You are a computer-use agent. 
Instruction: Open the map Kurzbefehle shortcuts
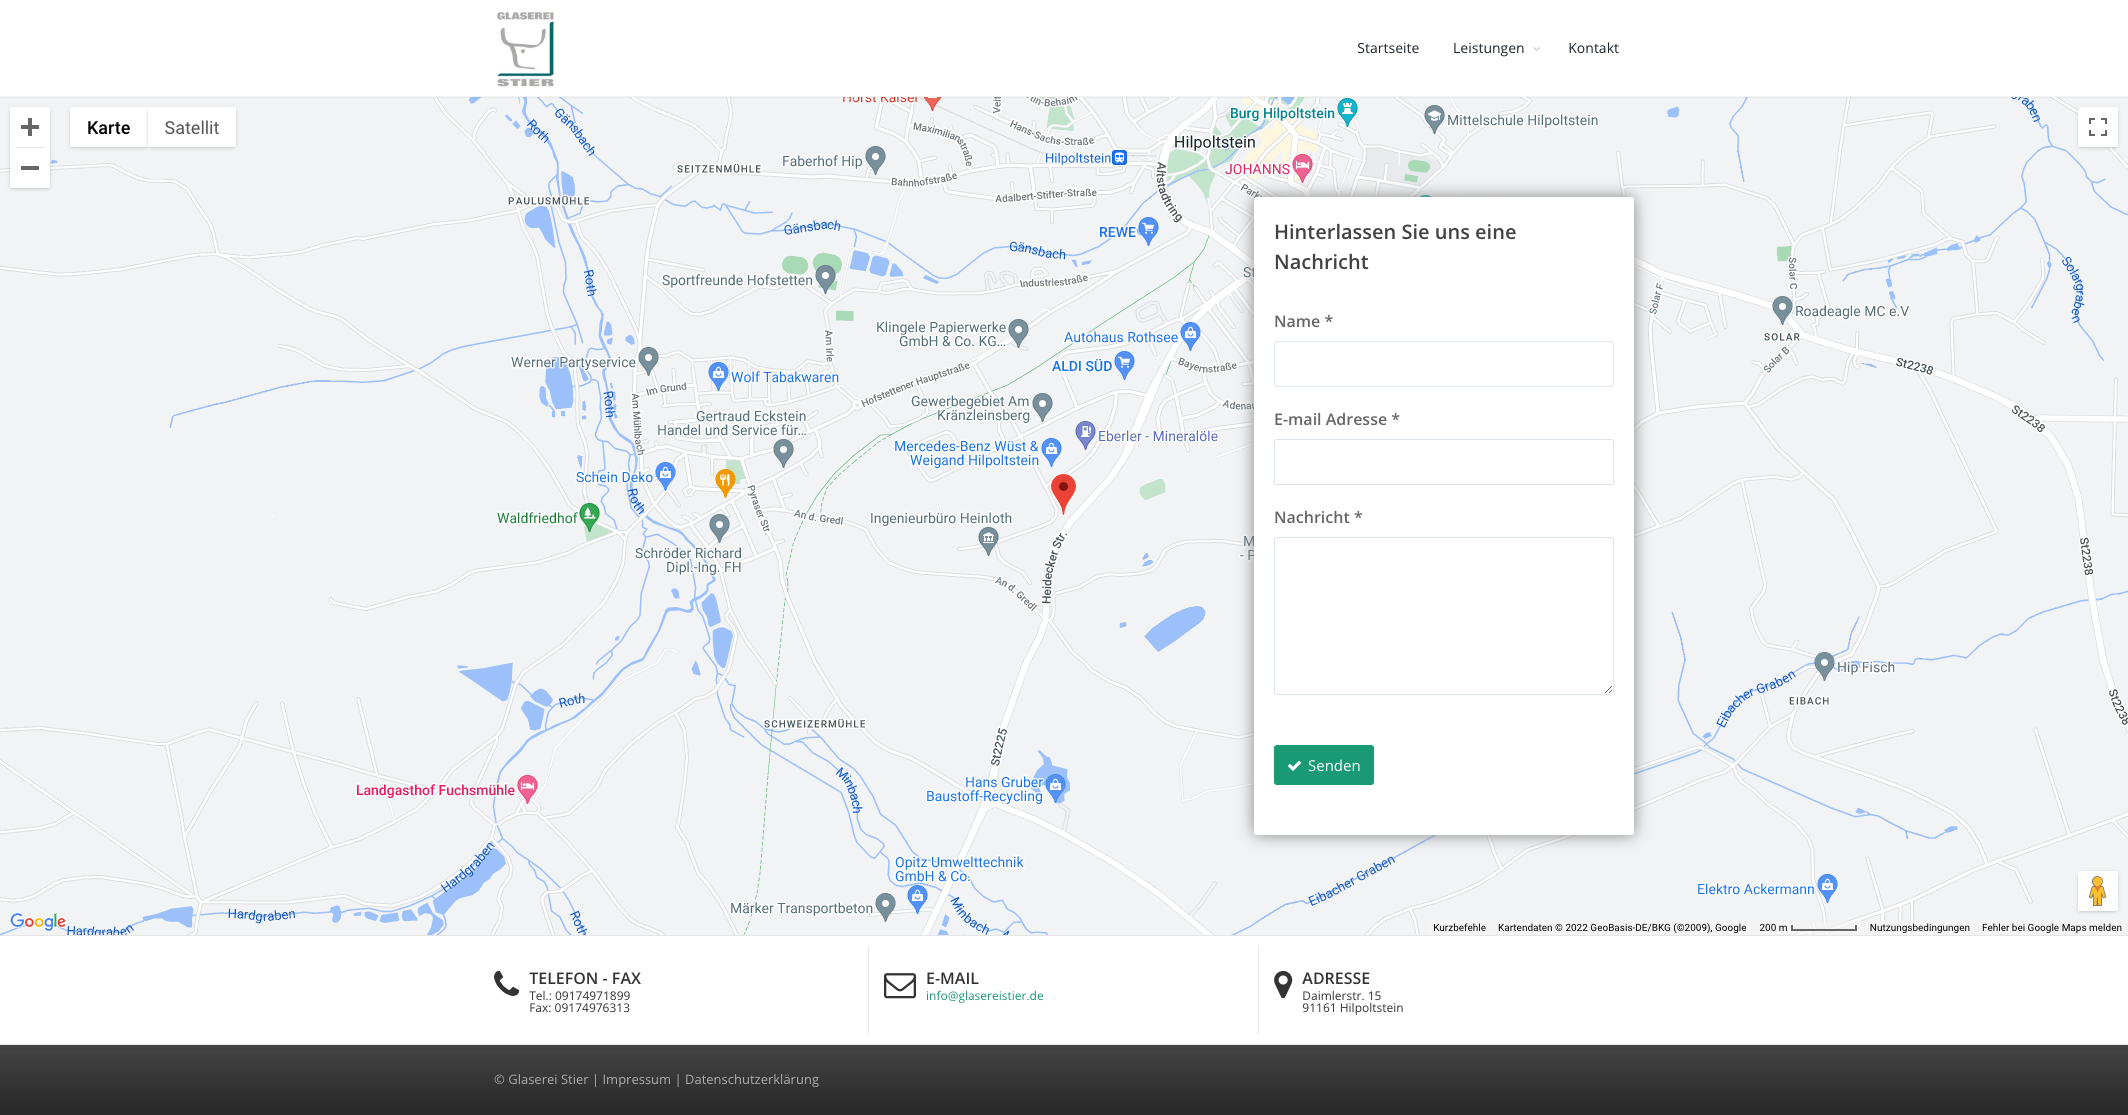coord(1459,928)
